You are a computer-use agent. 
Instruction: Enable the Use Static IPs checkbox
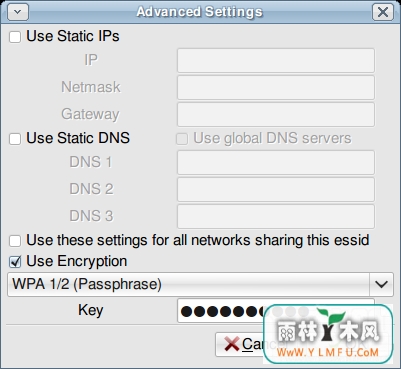(x=15, y=37)
